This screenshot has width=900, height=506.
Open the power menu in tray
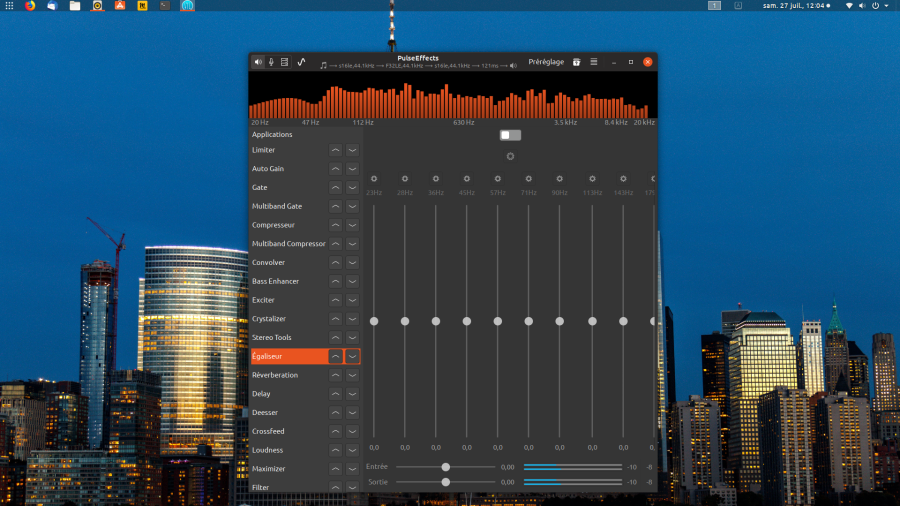875,6
